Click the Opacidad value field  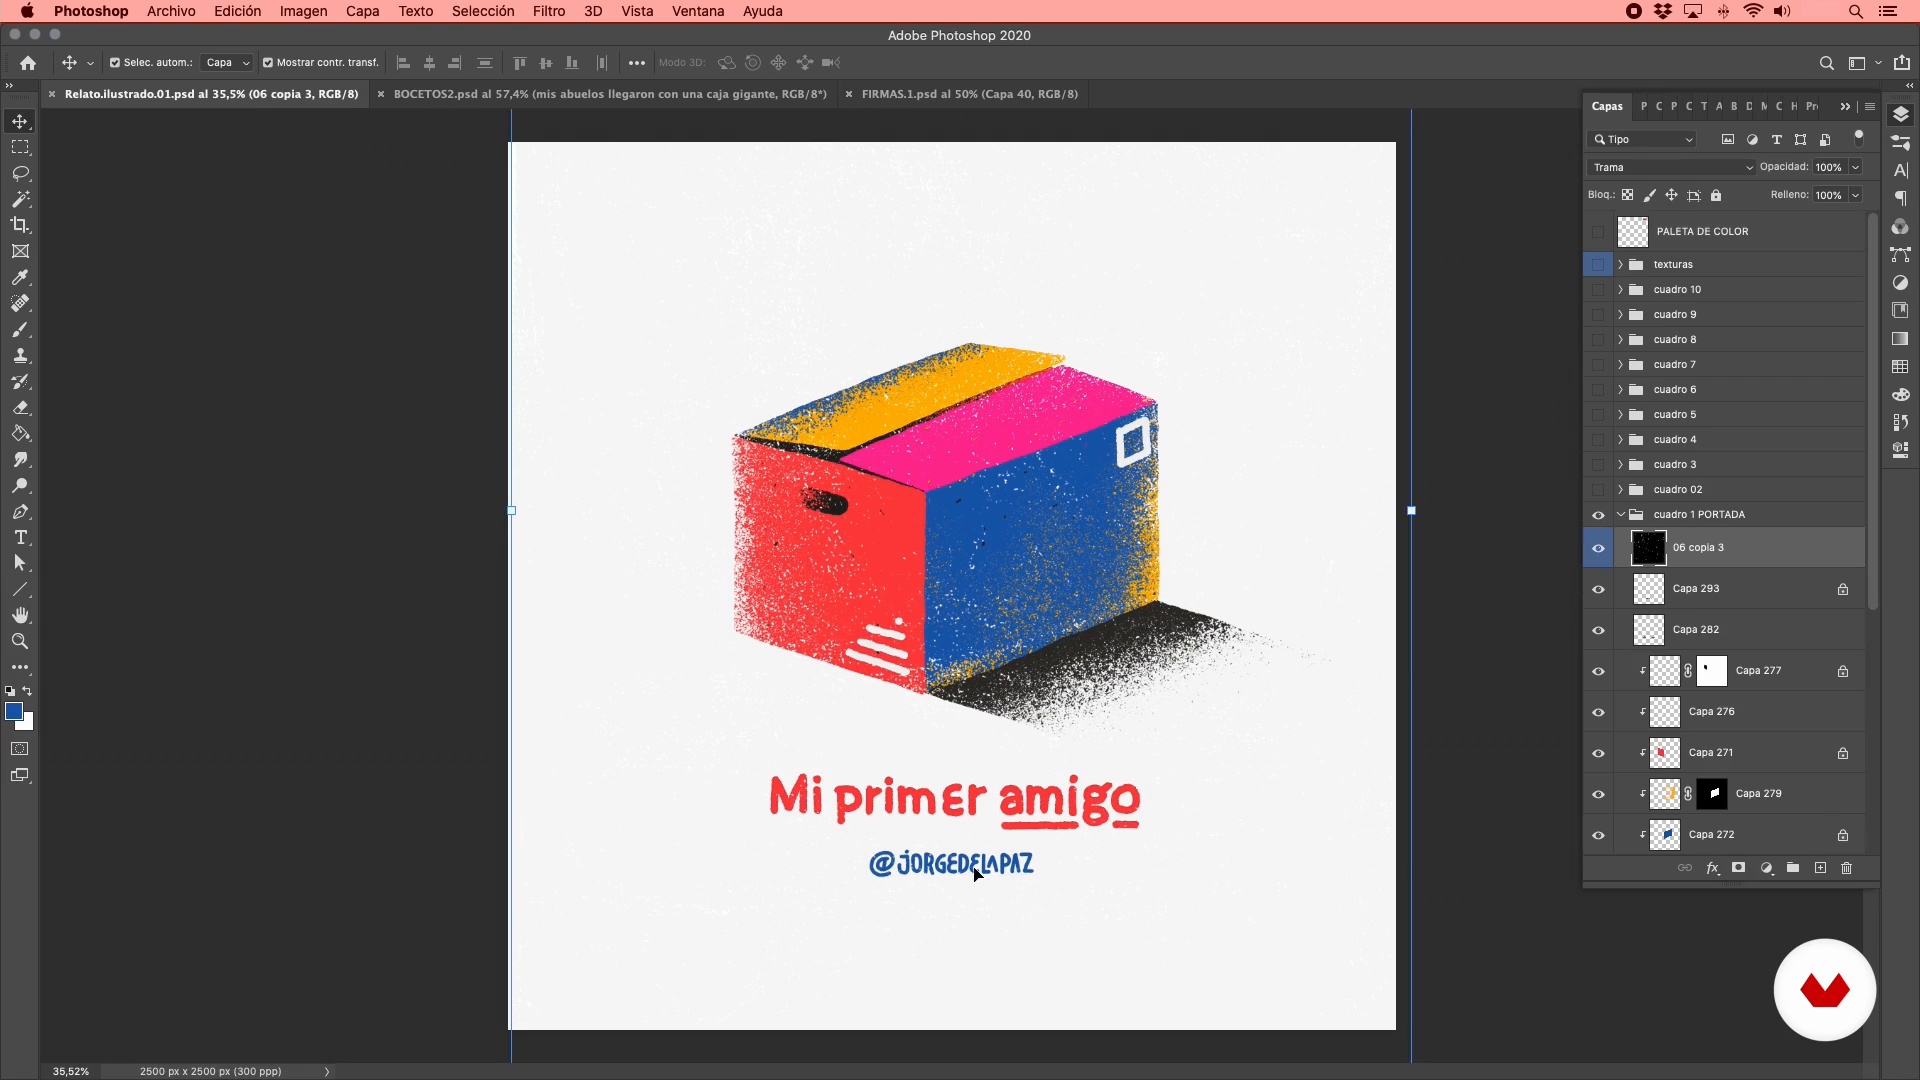click(x=1829, y=167)
